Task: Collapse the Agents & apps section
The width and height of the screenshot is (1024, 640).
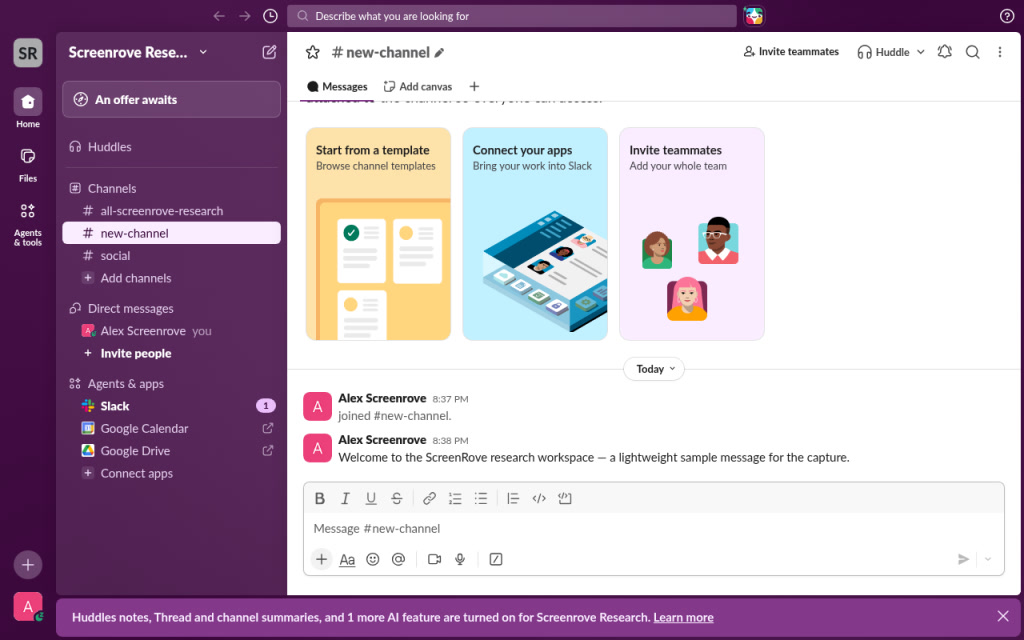Action: [125, 383]
